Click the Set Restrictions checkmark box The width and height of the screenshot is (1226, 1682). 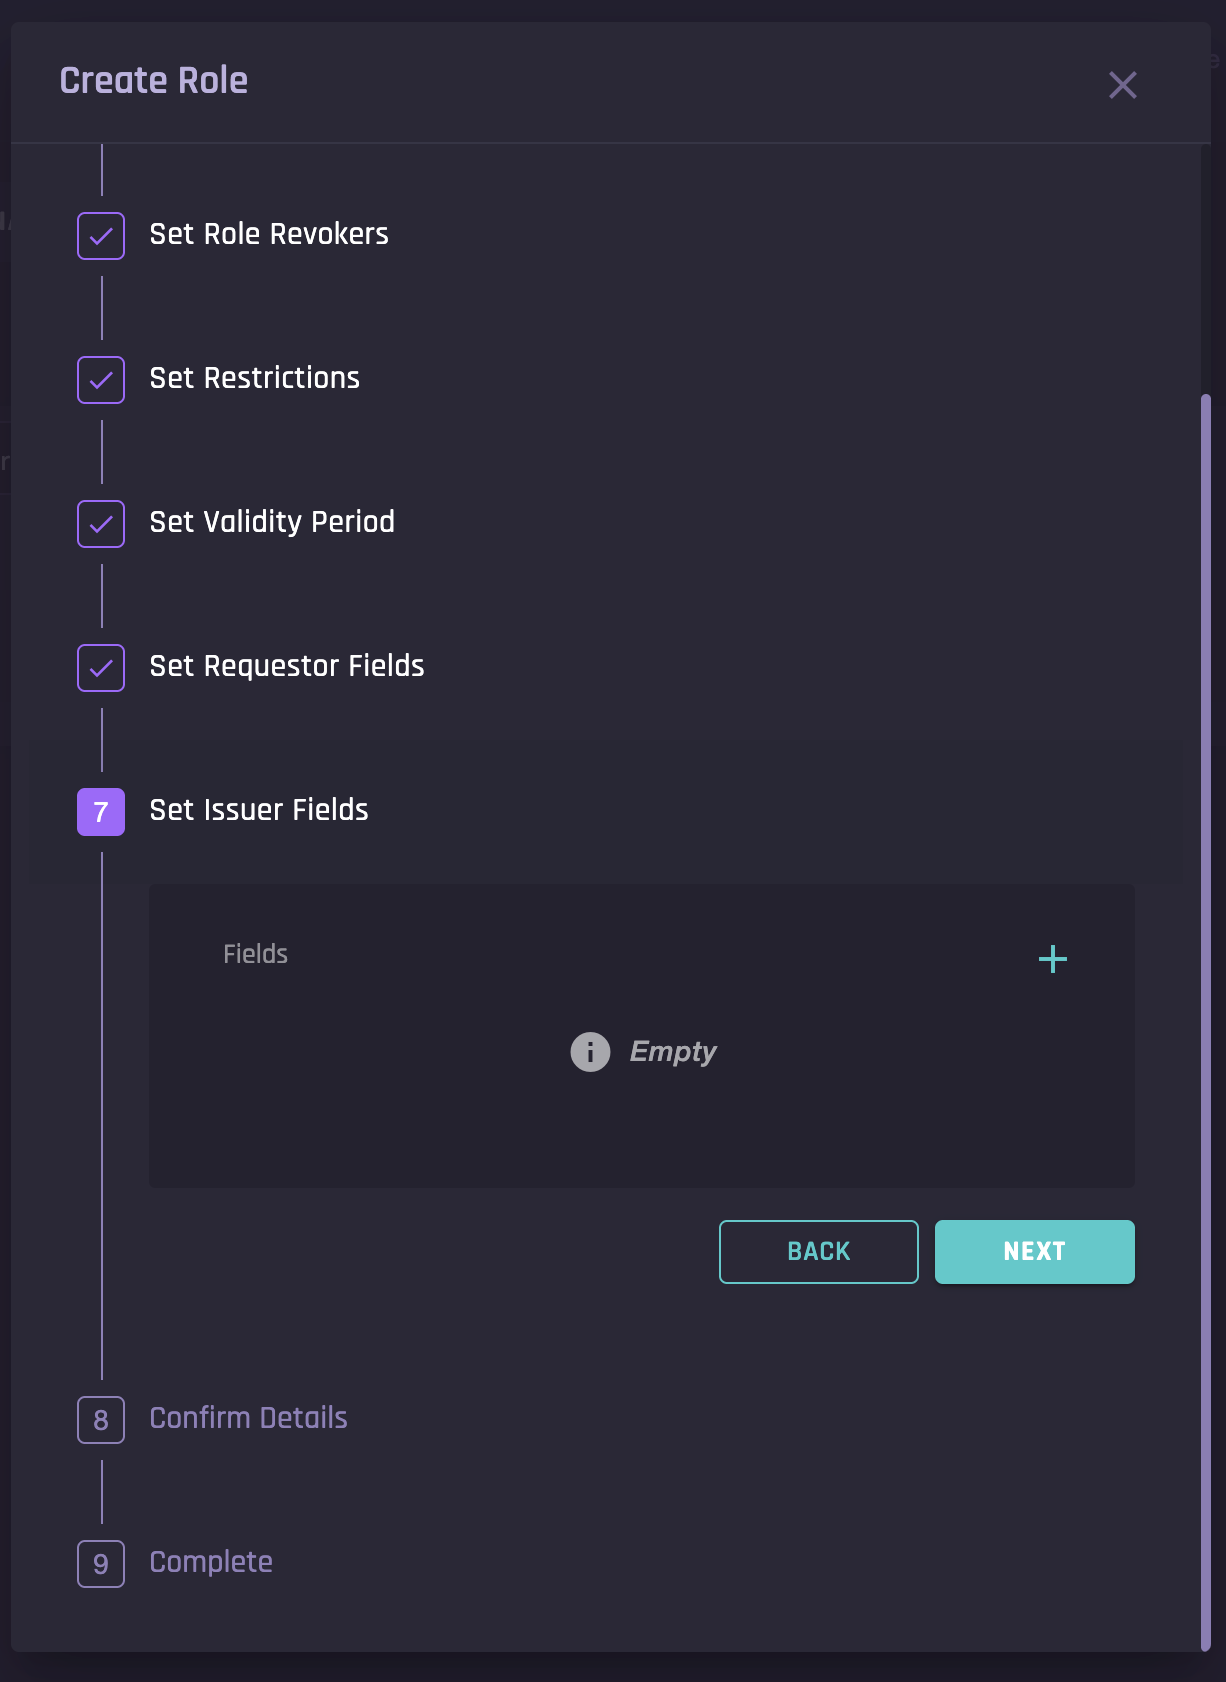pyautogui.click(x=101, y=380)
